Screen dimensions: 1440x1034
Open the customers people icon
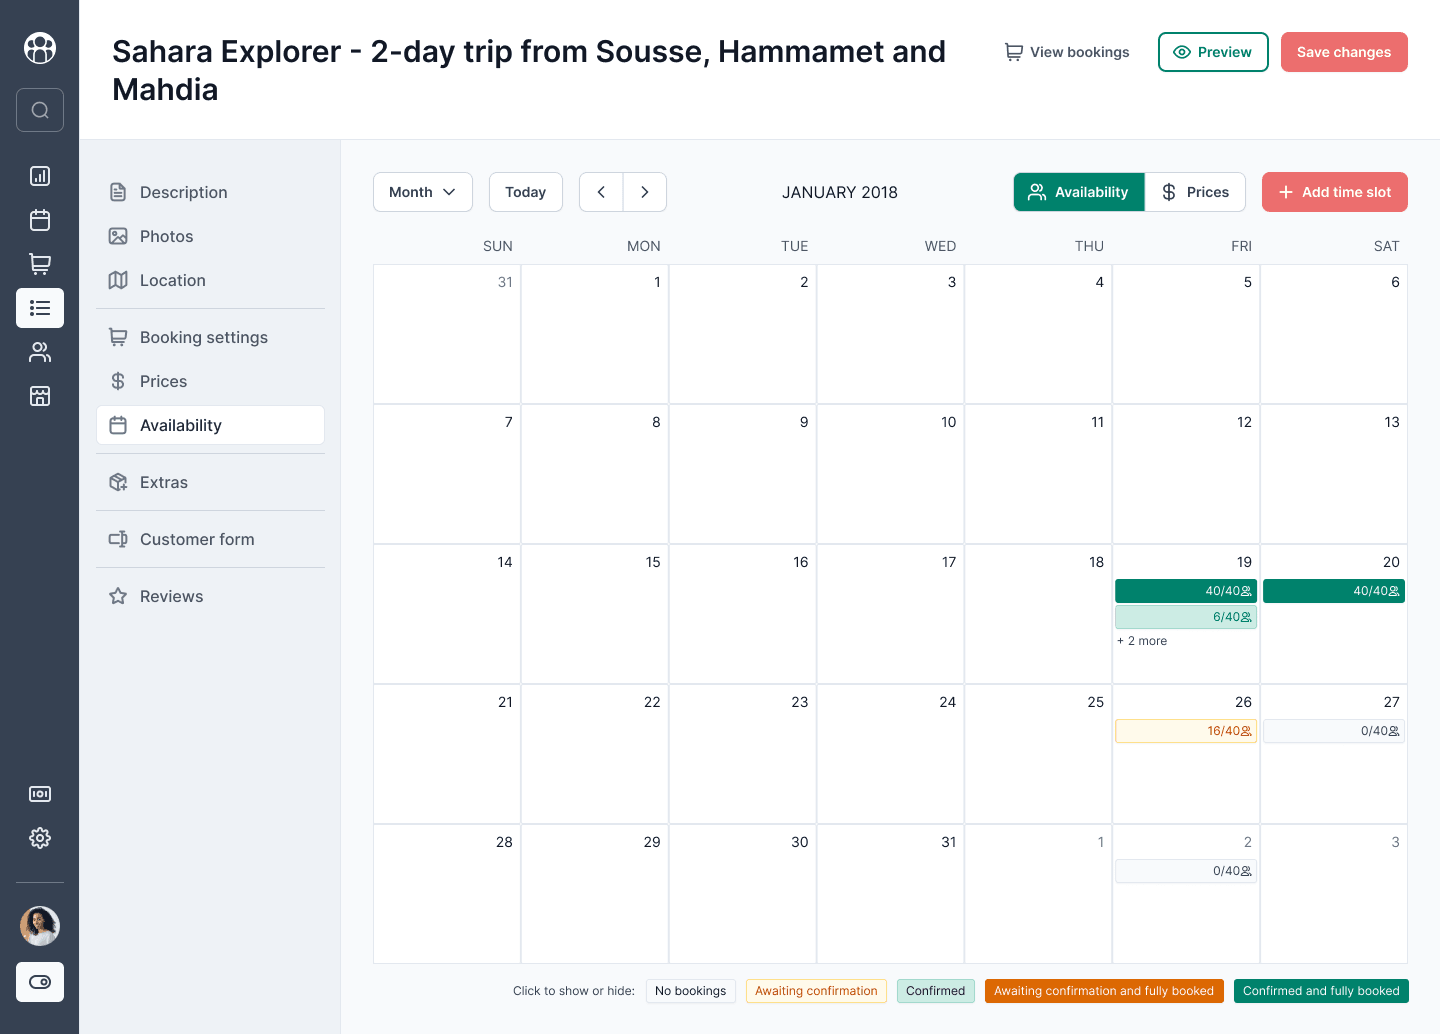pos(40,352)
